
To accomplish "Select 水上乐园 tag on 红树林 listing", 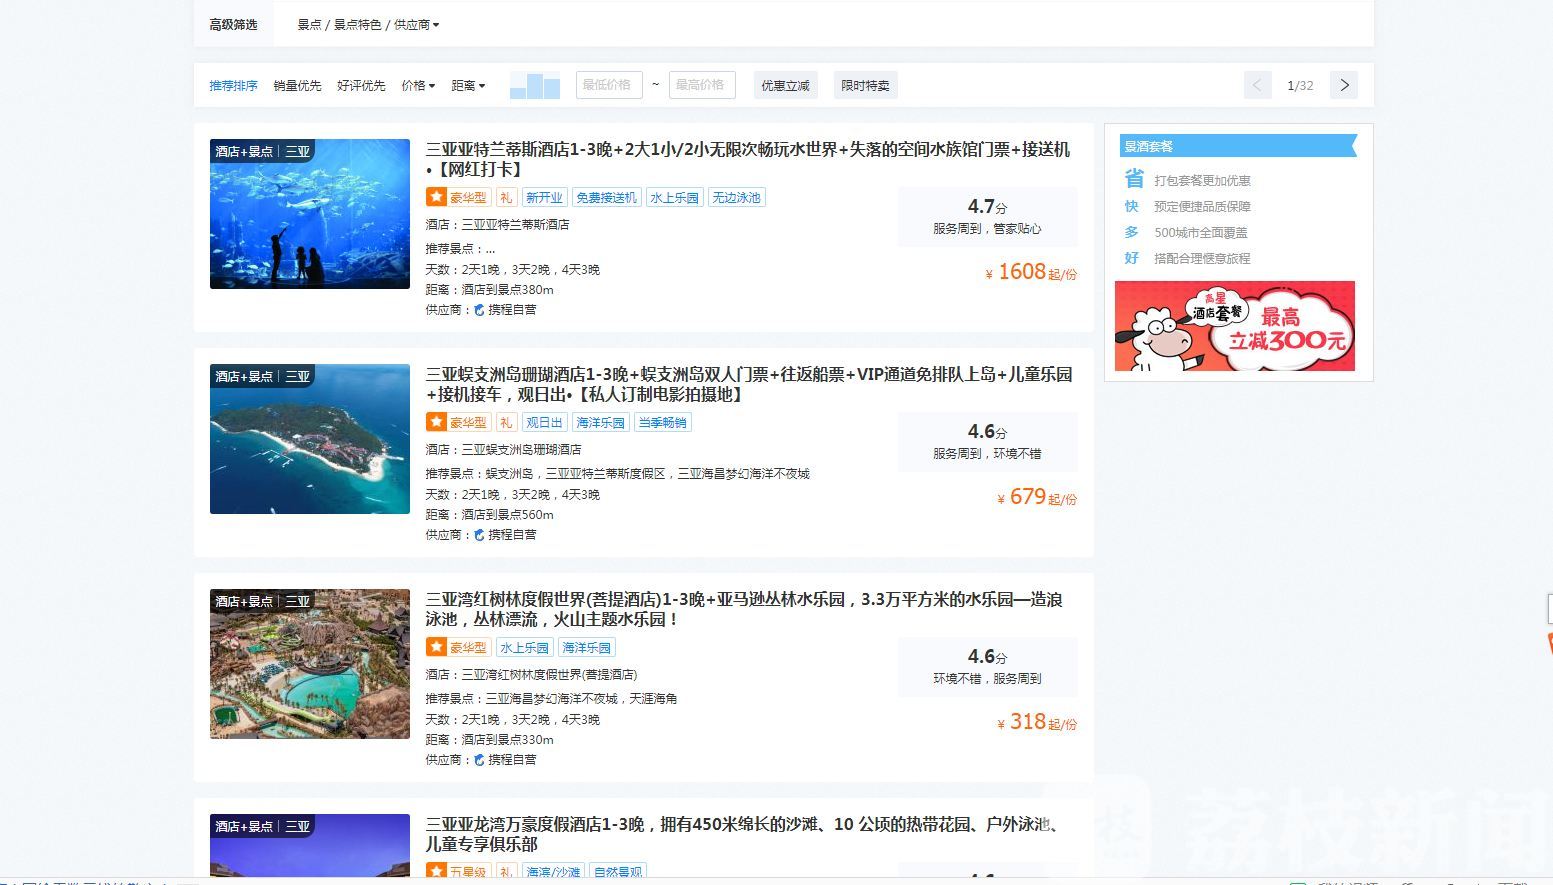I will (x=525, y=648).
